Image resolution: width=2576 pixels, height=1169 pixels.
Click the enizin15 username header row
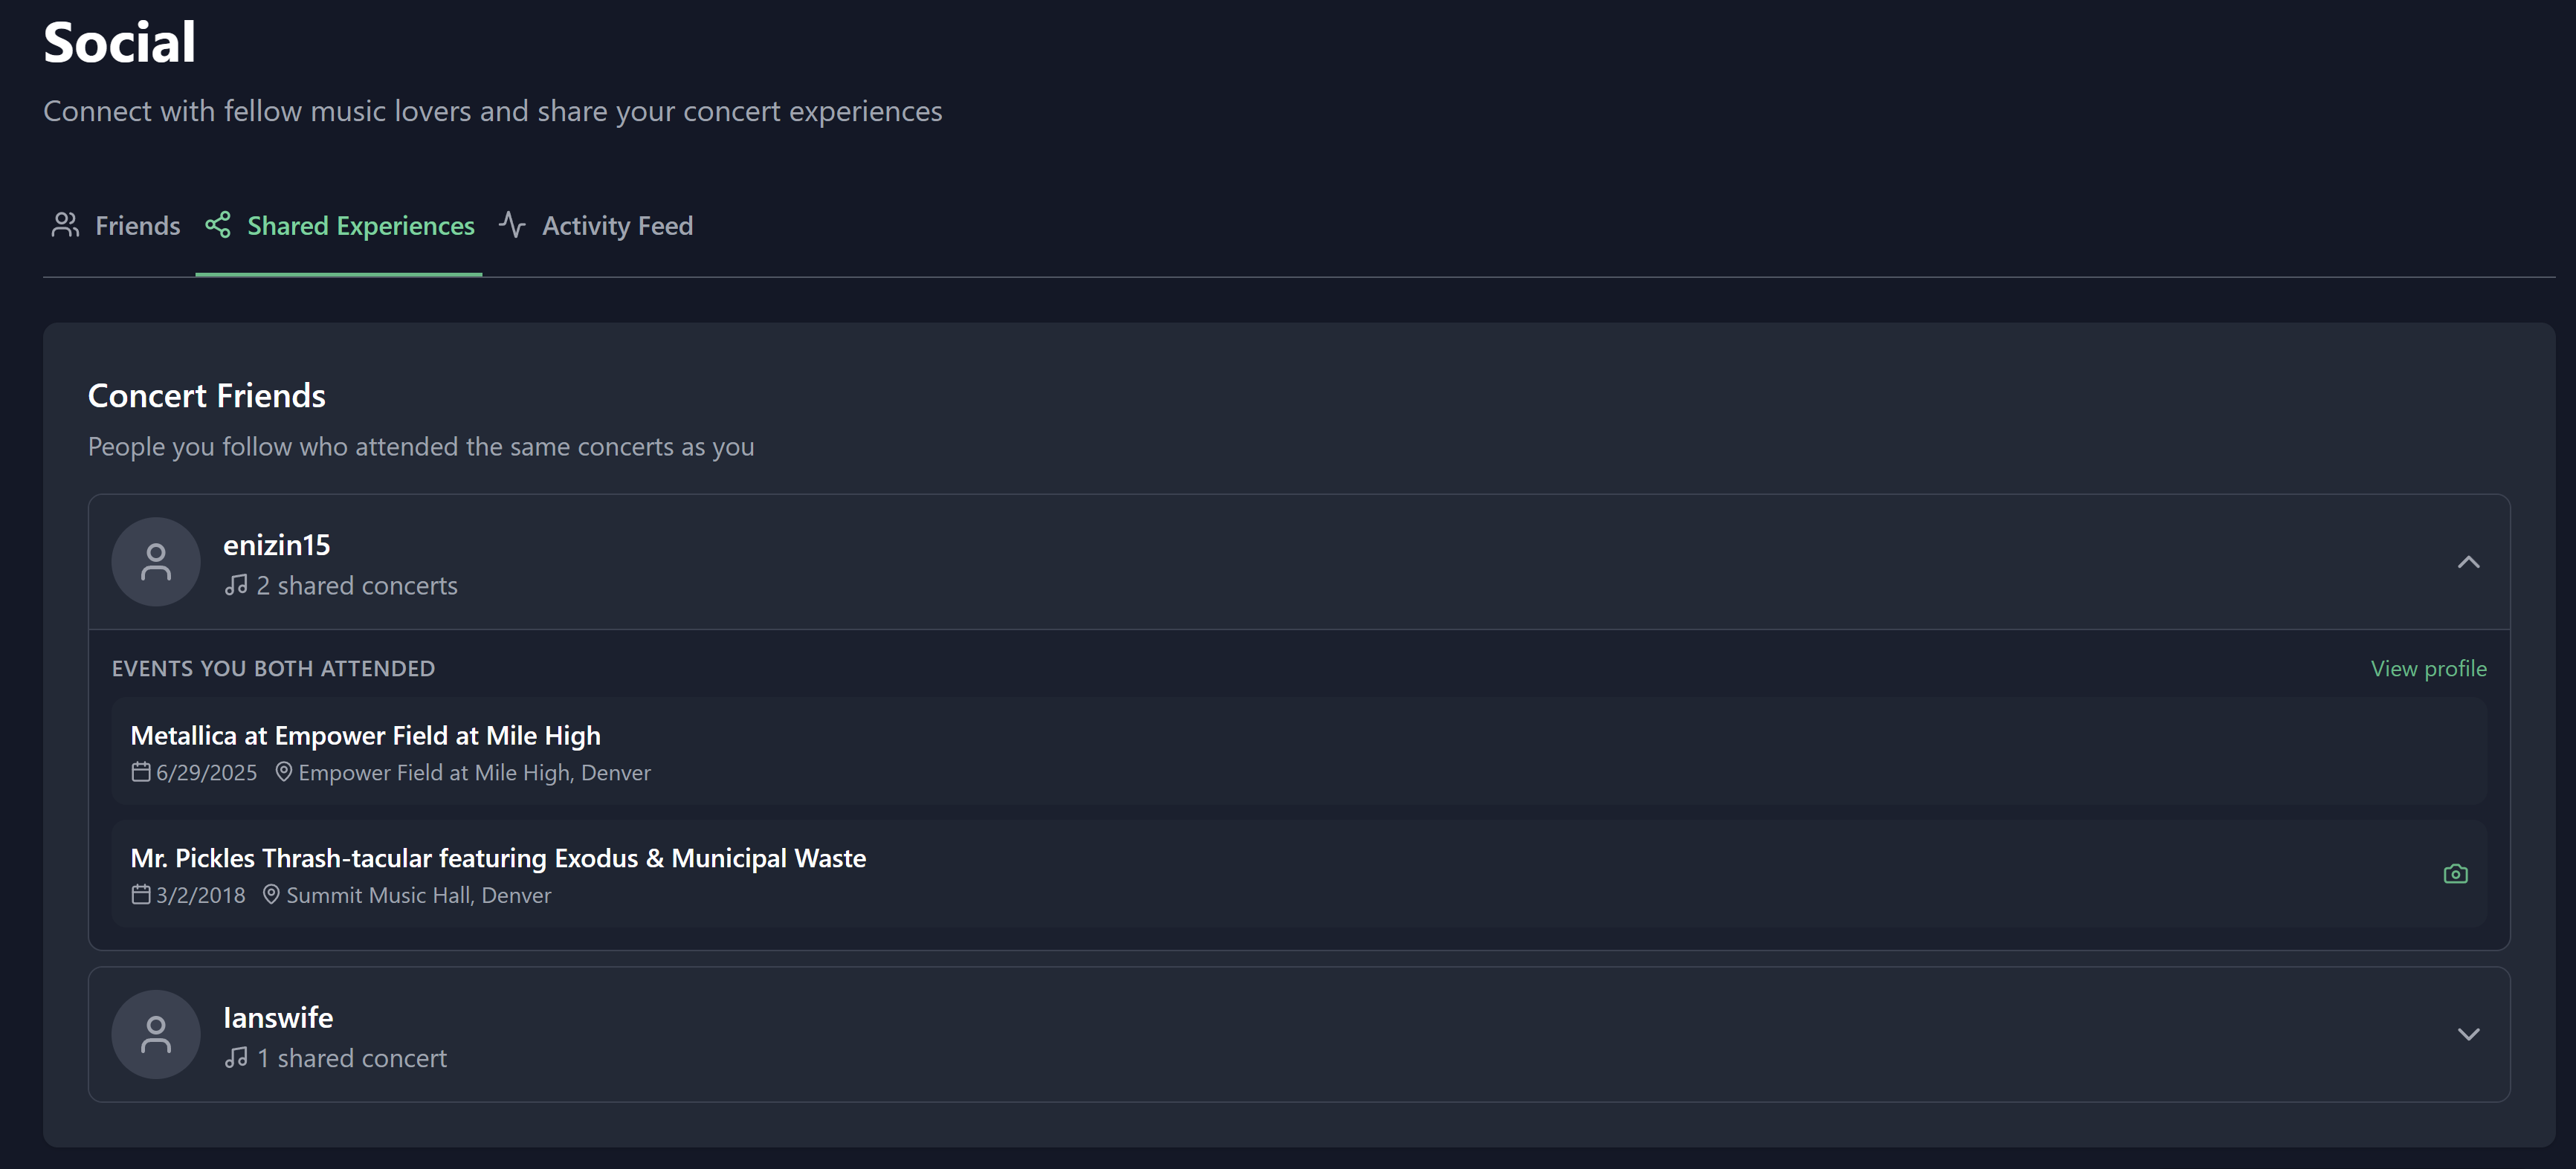click(x=1299, y=562)
